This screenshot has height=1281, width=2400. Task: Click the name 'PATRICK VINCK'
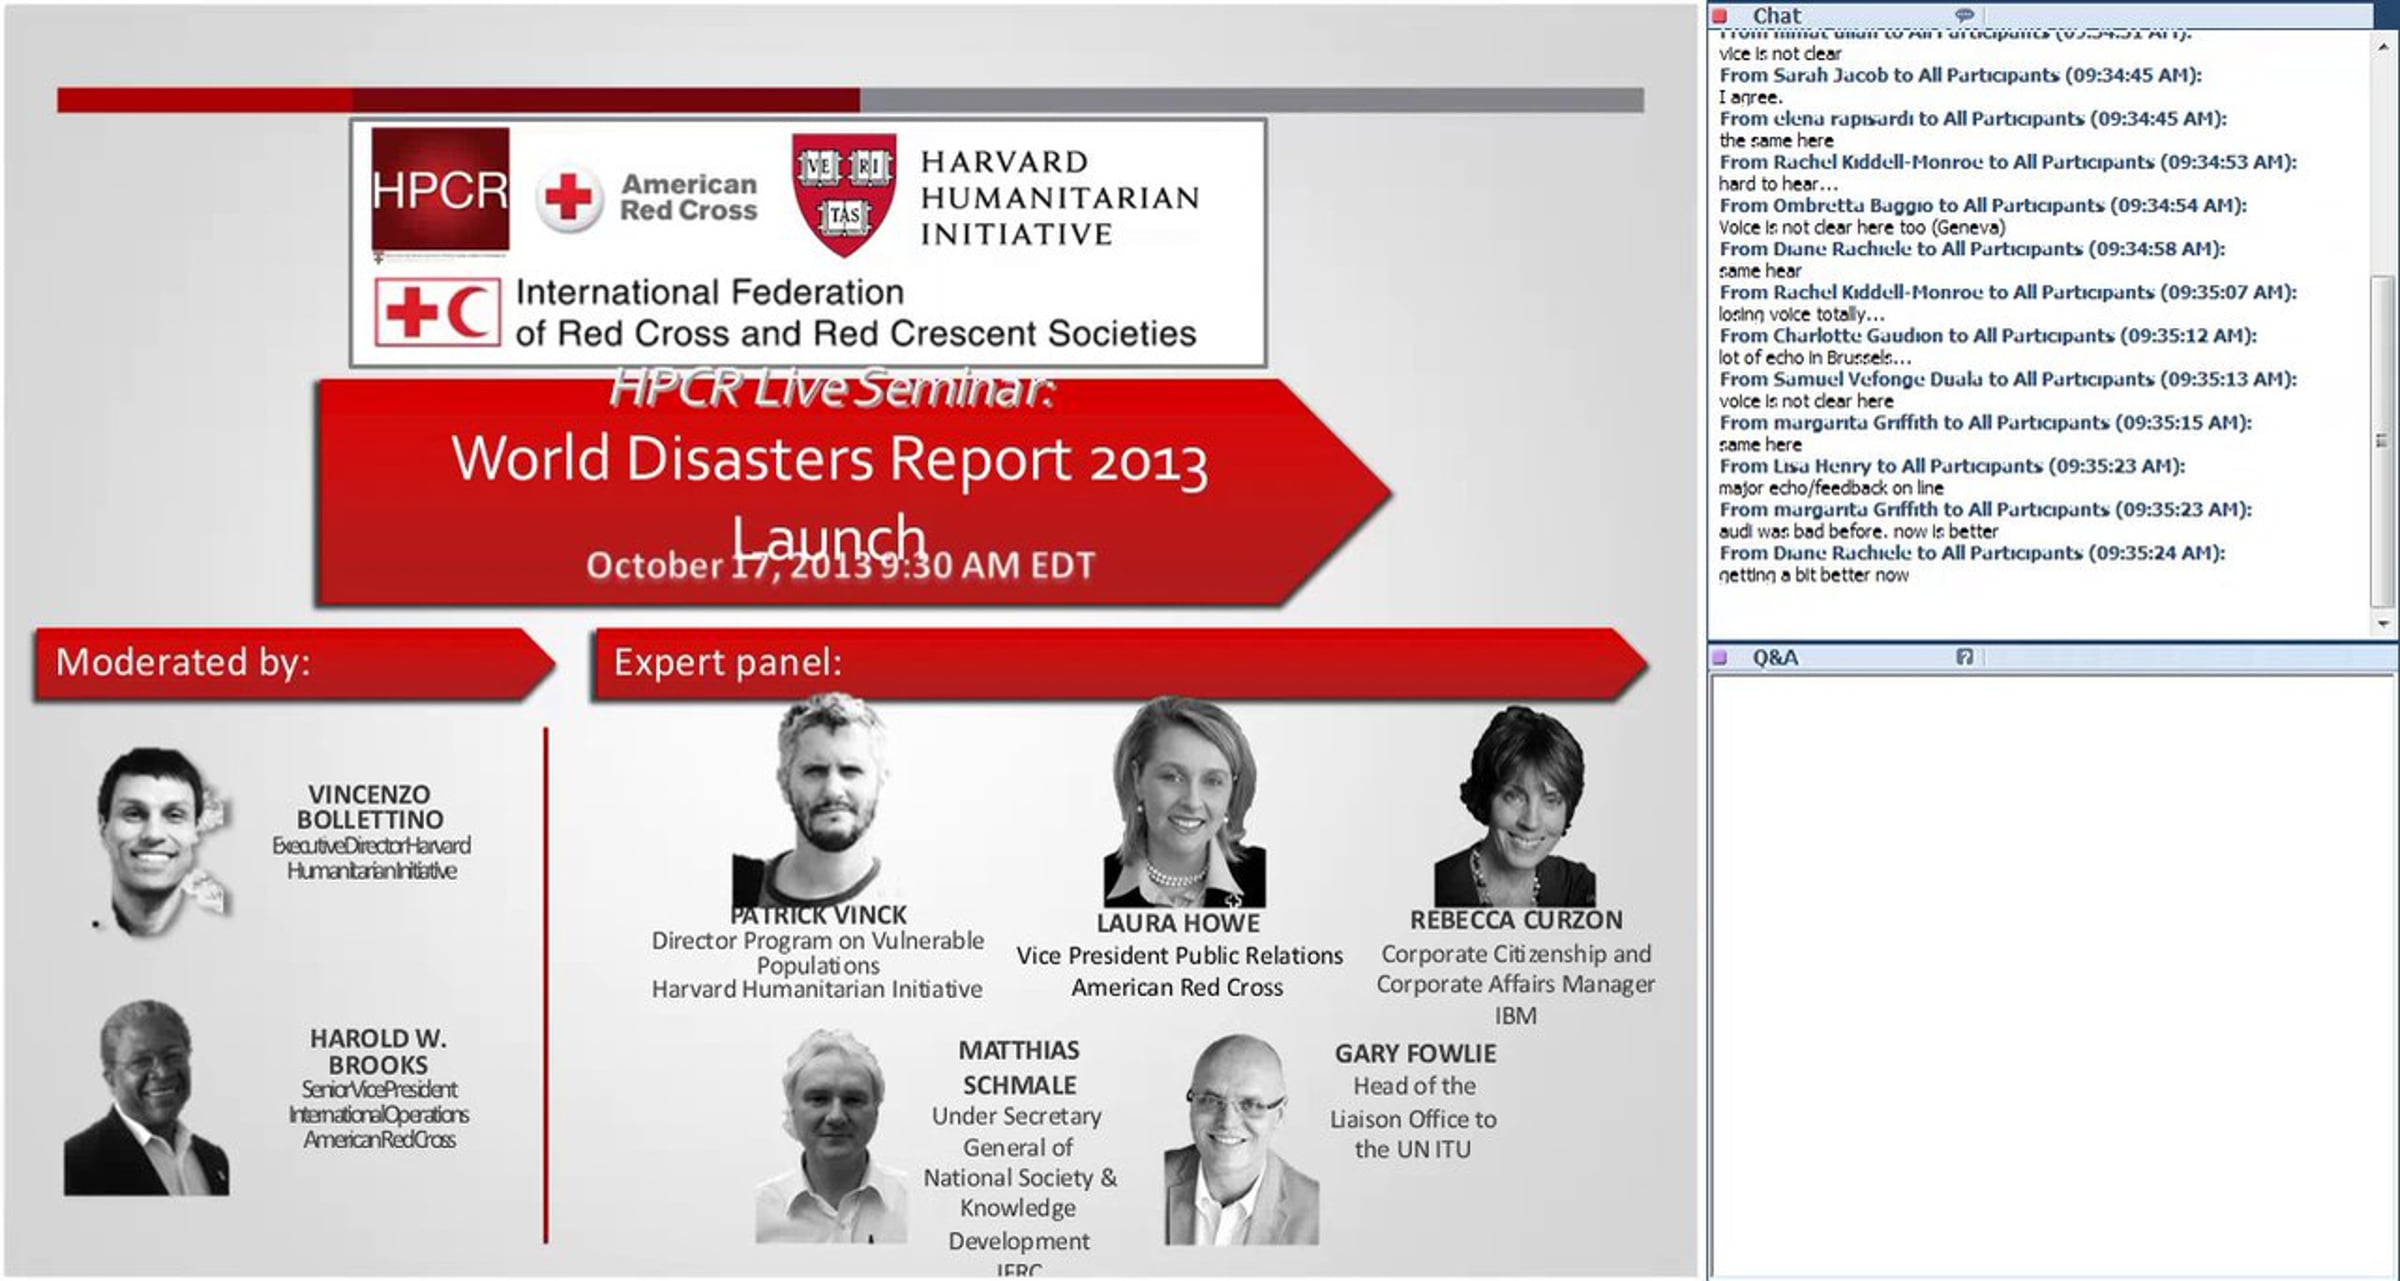[818, 915]
